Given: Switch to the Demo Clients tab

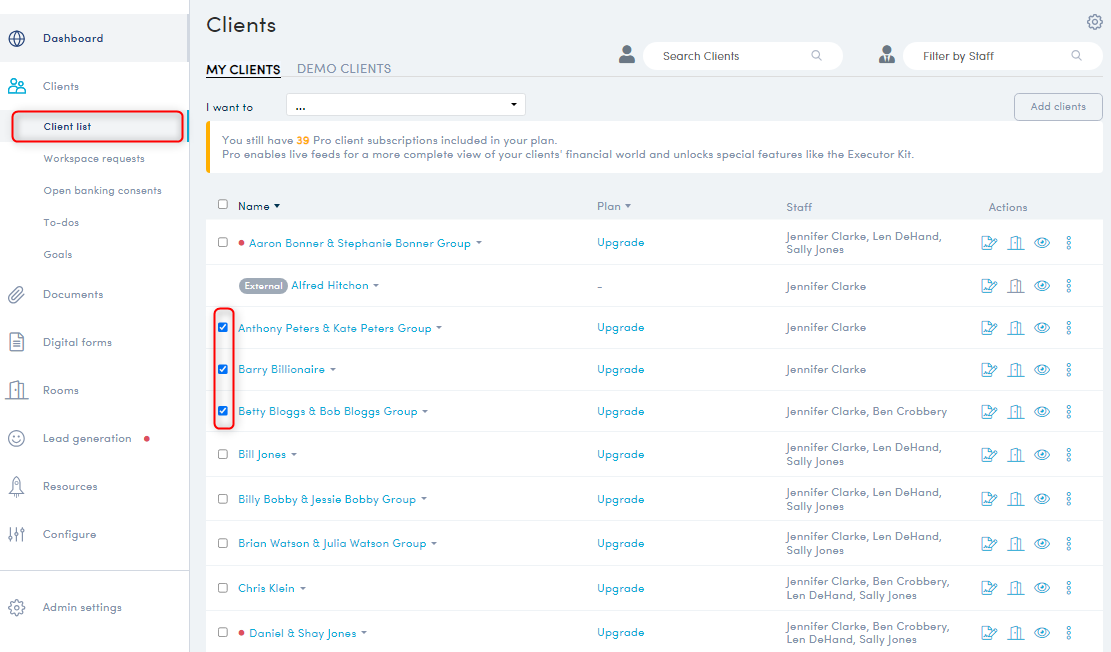Looking at the screenshot, I should point(344,69).
